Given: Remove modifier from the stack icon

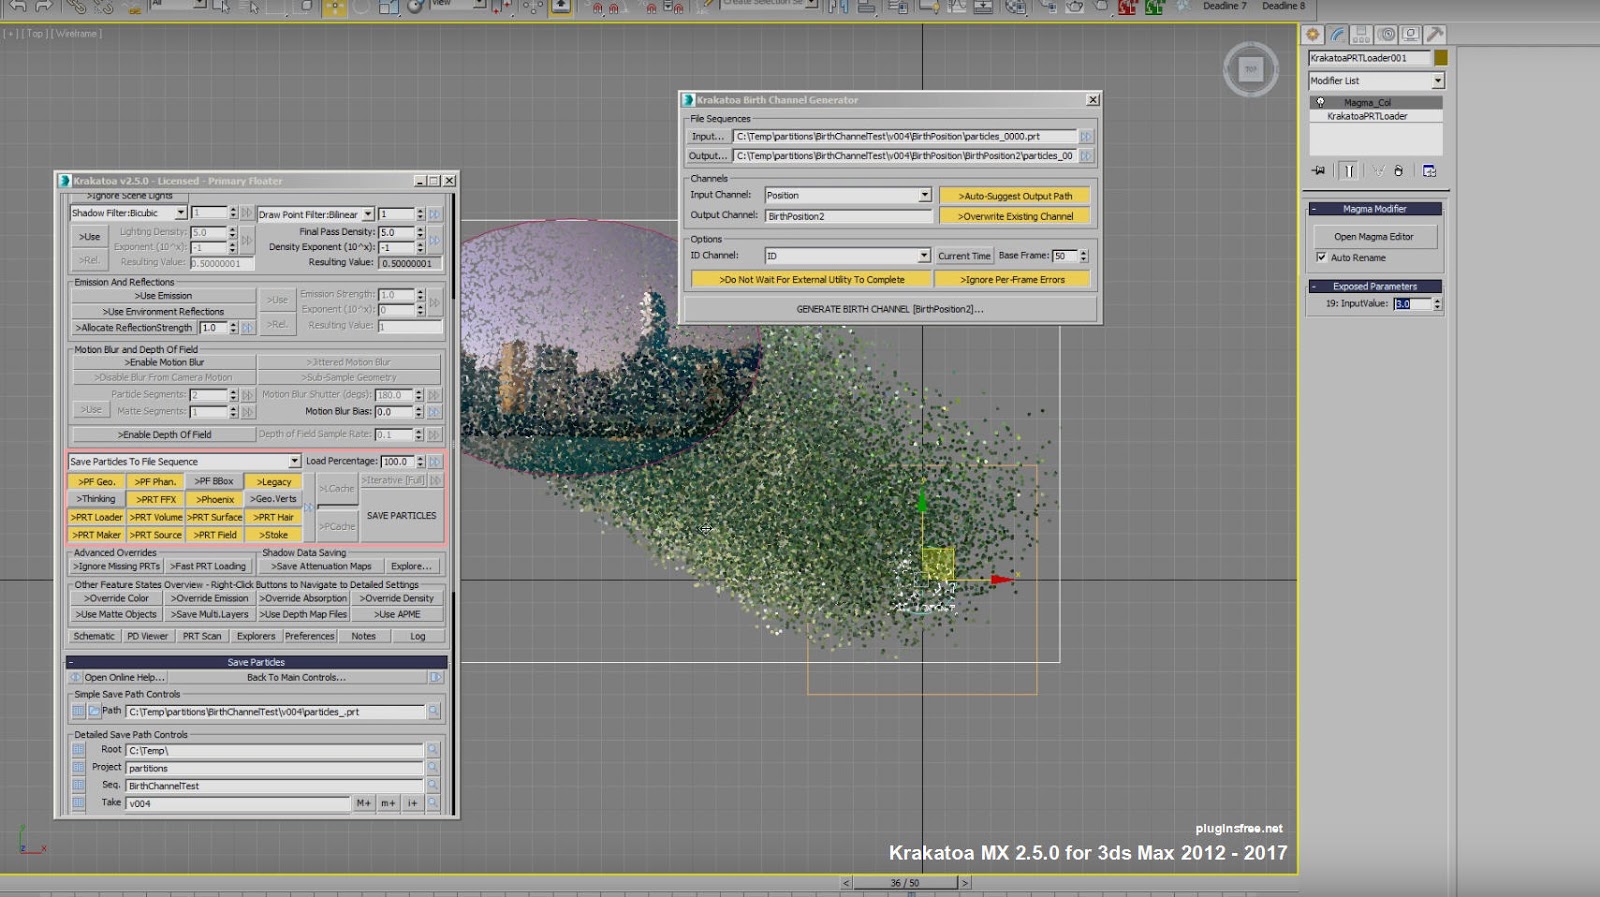Looking at the screenshot, I should pyautogui.click(x=1399, y=171).
